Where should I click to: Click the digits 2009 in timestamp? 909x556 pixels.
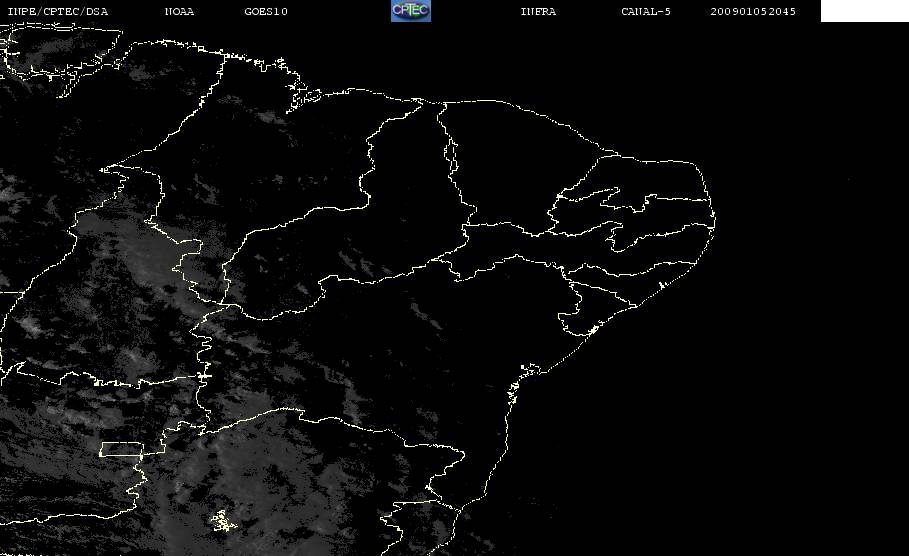(x=724, y=12)
